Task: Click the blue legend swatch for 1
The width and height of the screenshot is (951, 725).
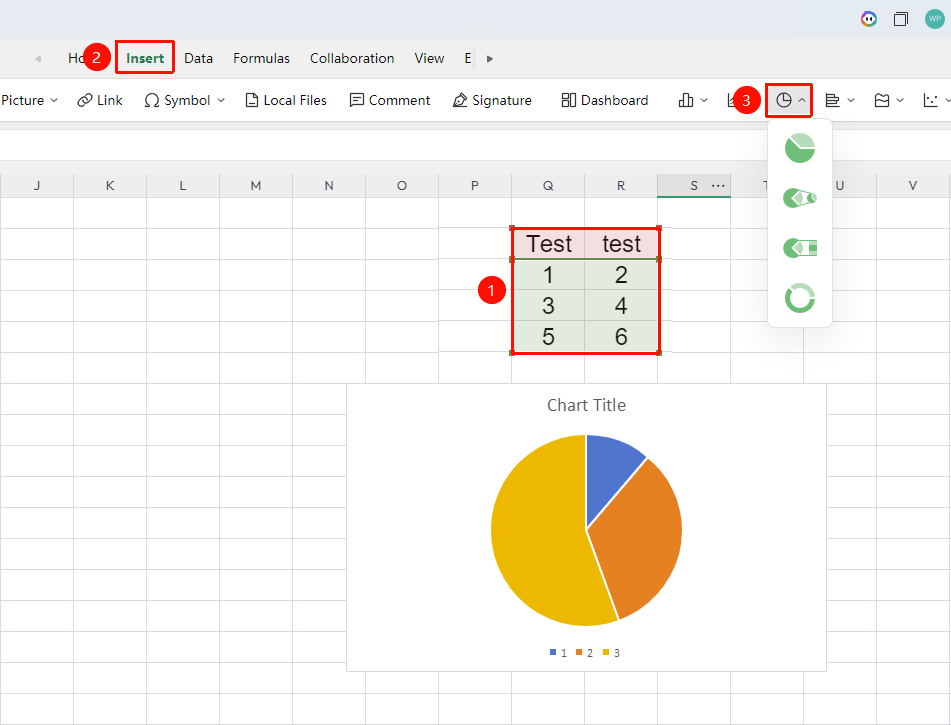Action: pyautogui.click(x=553, y=652)
